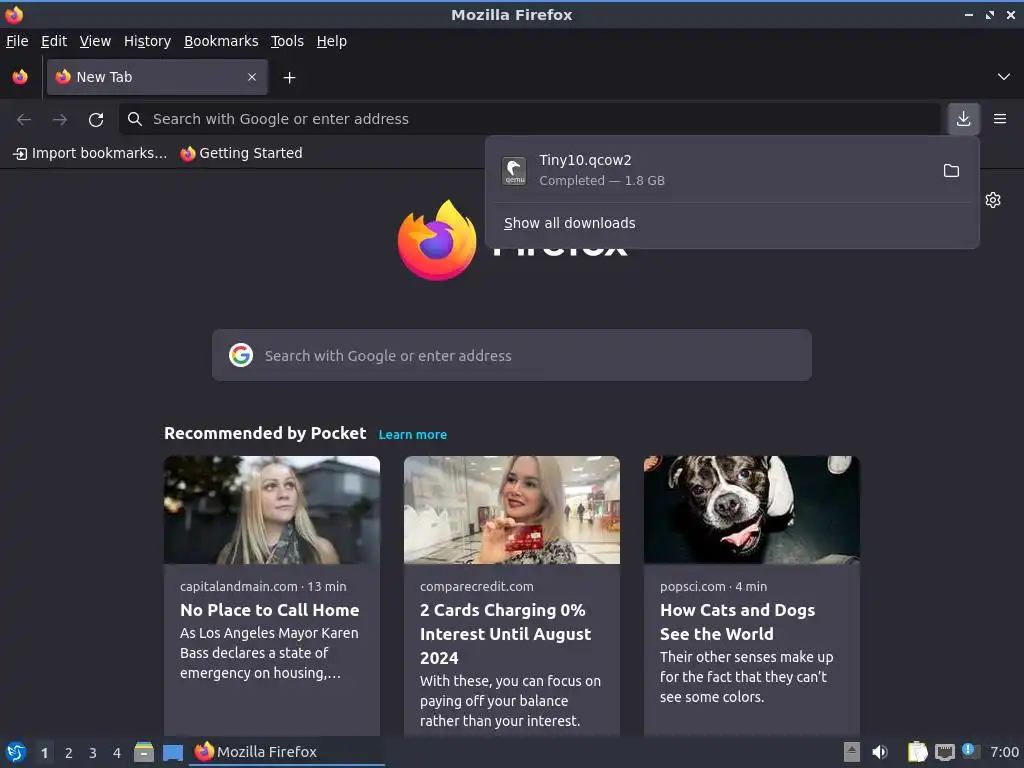Open No Place to Call Home thumbnail
The height and width of the screenshot is (768, 1024).
[272, 510]
